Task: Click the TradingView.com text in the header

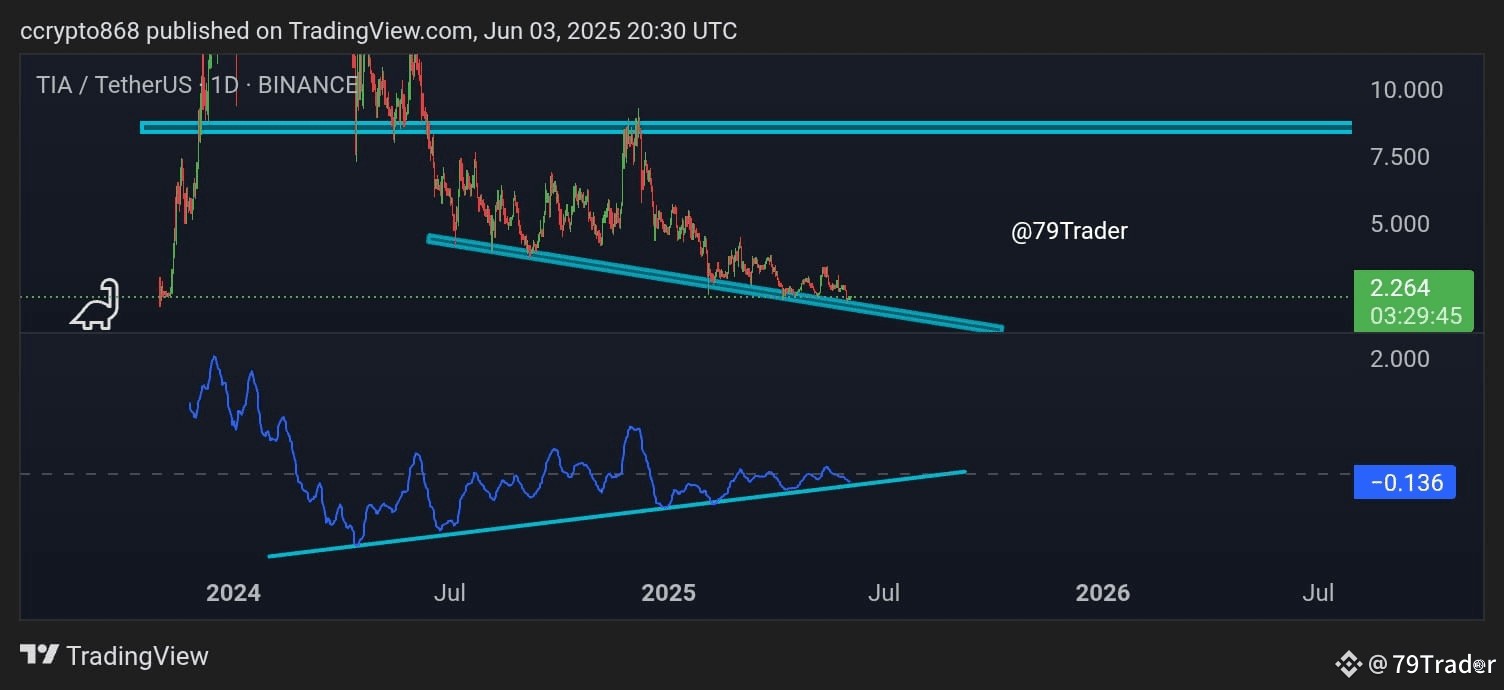Action: point(381,31)
